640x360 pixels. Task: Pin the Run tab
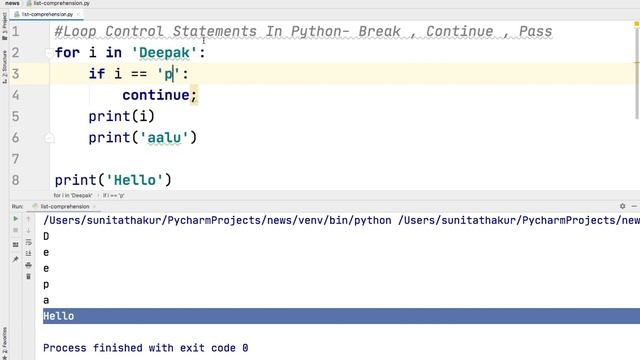pos(16,259)
